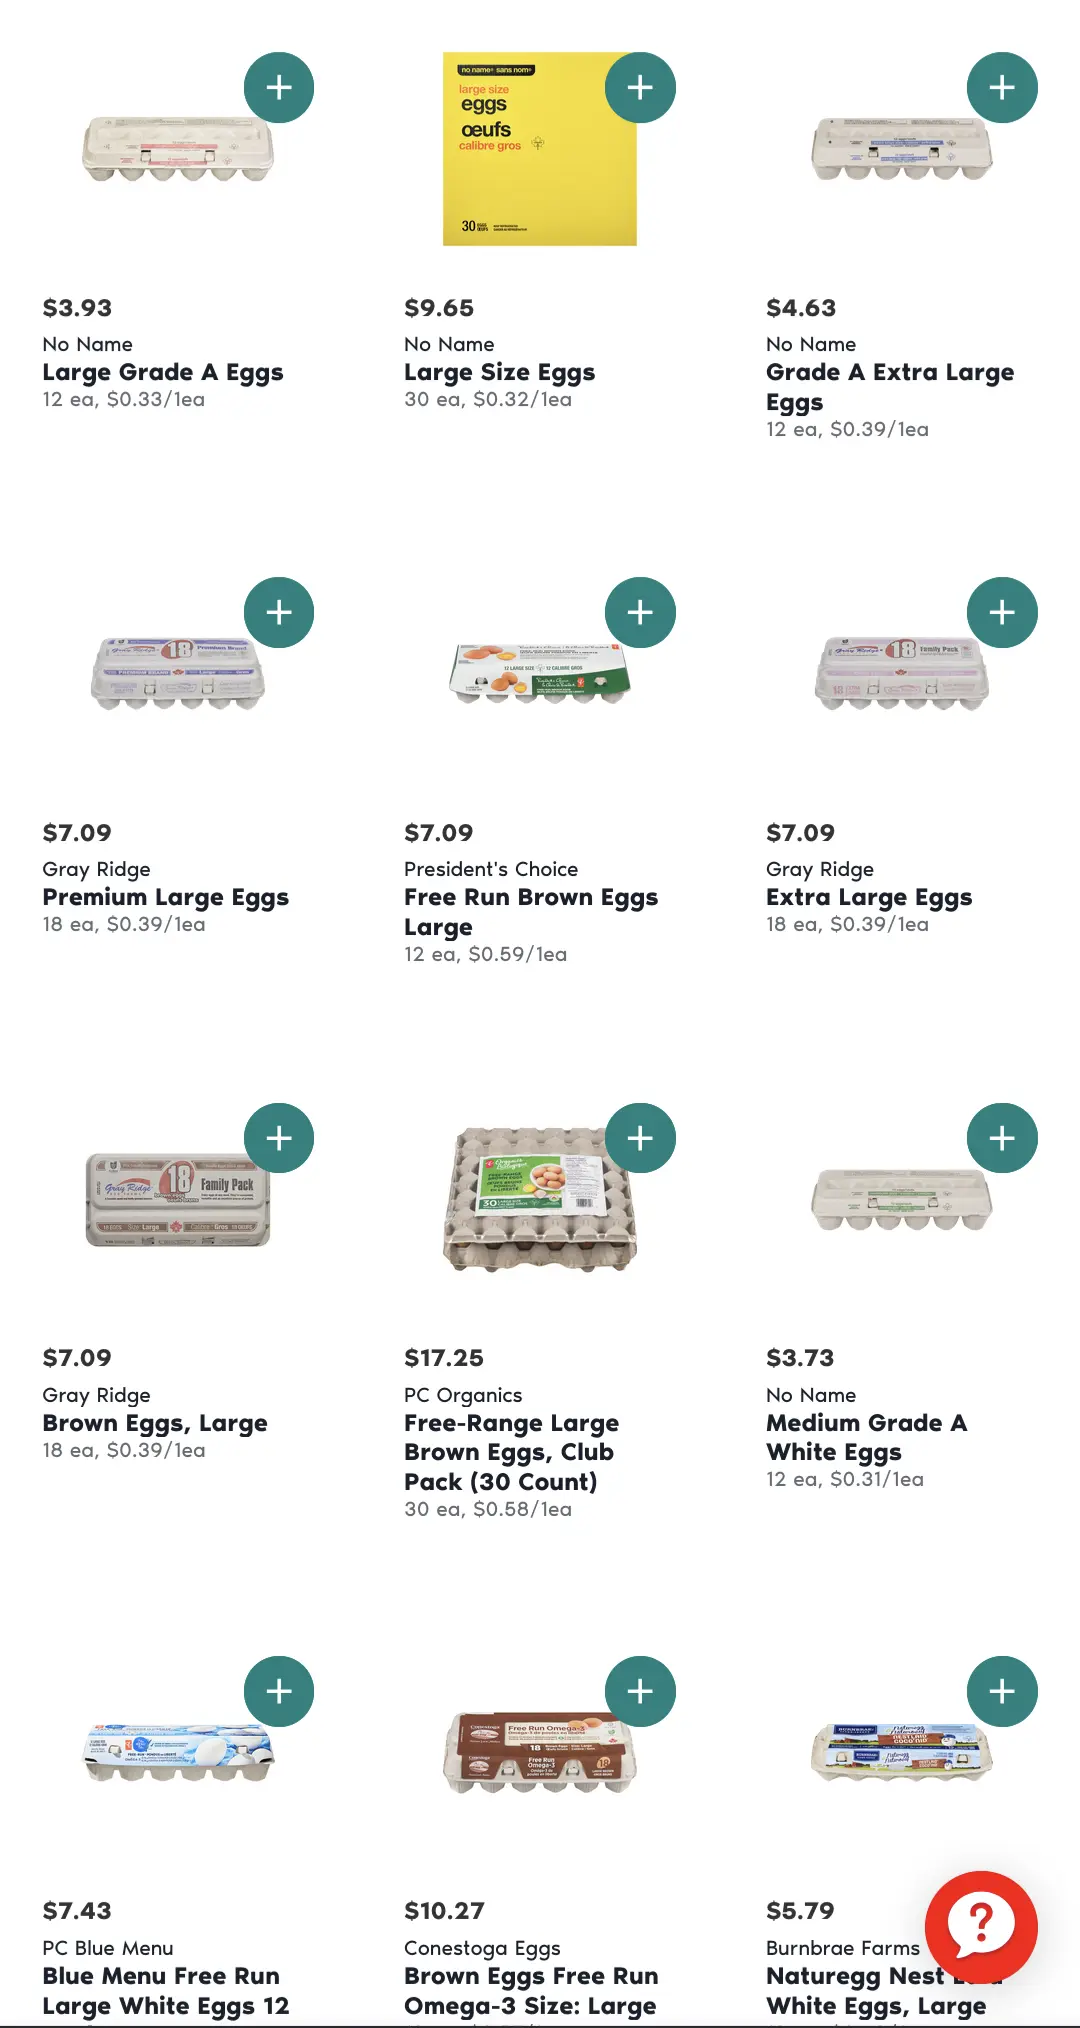
Task: Add No Name Extra Large Eggs to cart
Action: (1002, 88)
